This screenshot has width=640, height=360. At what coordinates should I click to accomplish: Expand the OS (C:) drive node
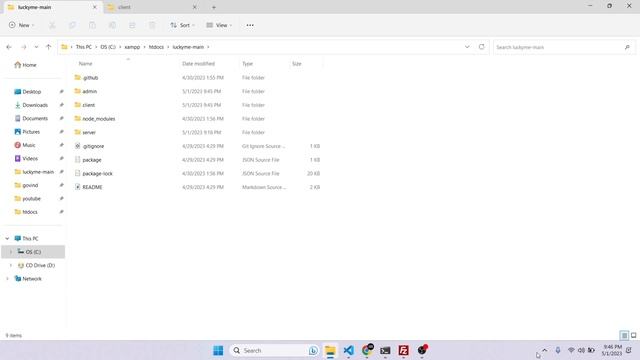click(x=11, y=252)
